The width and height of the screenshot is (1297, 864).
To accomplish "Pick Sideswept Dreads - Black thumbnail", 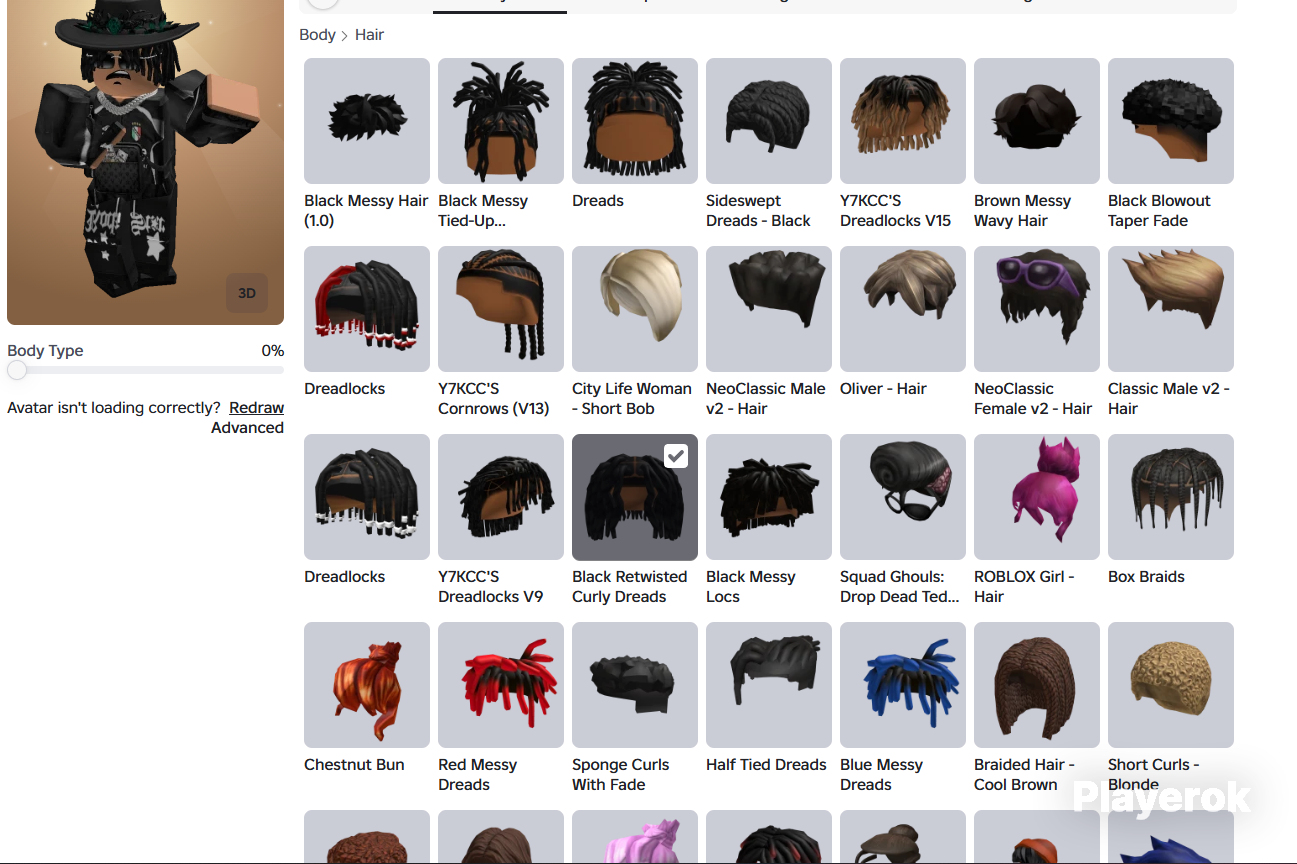I will tap(769, 121).
